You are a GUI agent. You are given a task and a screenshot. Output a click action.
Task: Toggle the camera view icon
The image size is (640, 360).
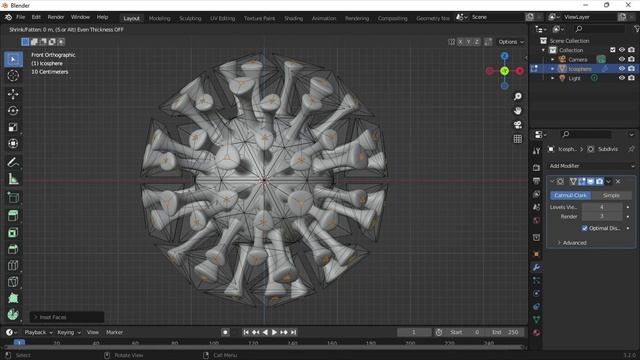point(518,125)
